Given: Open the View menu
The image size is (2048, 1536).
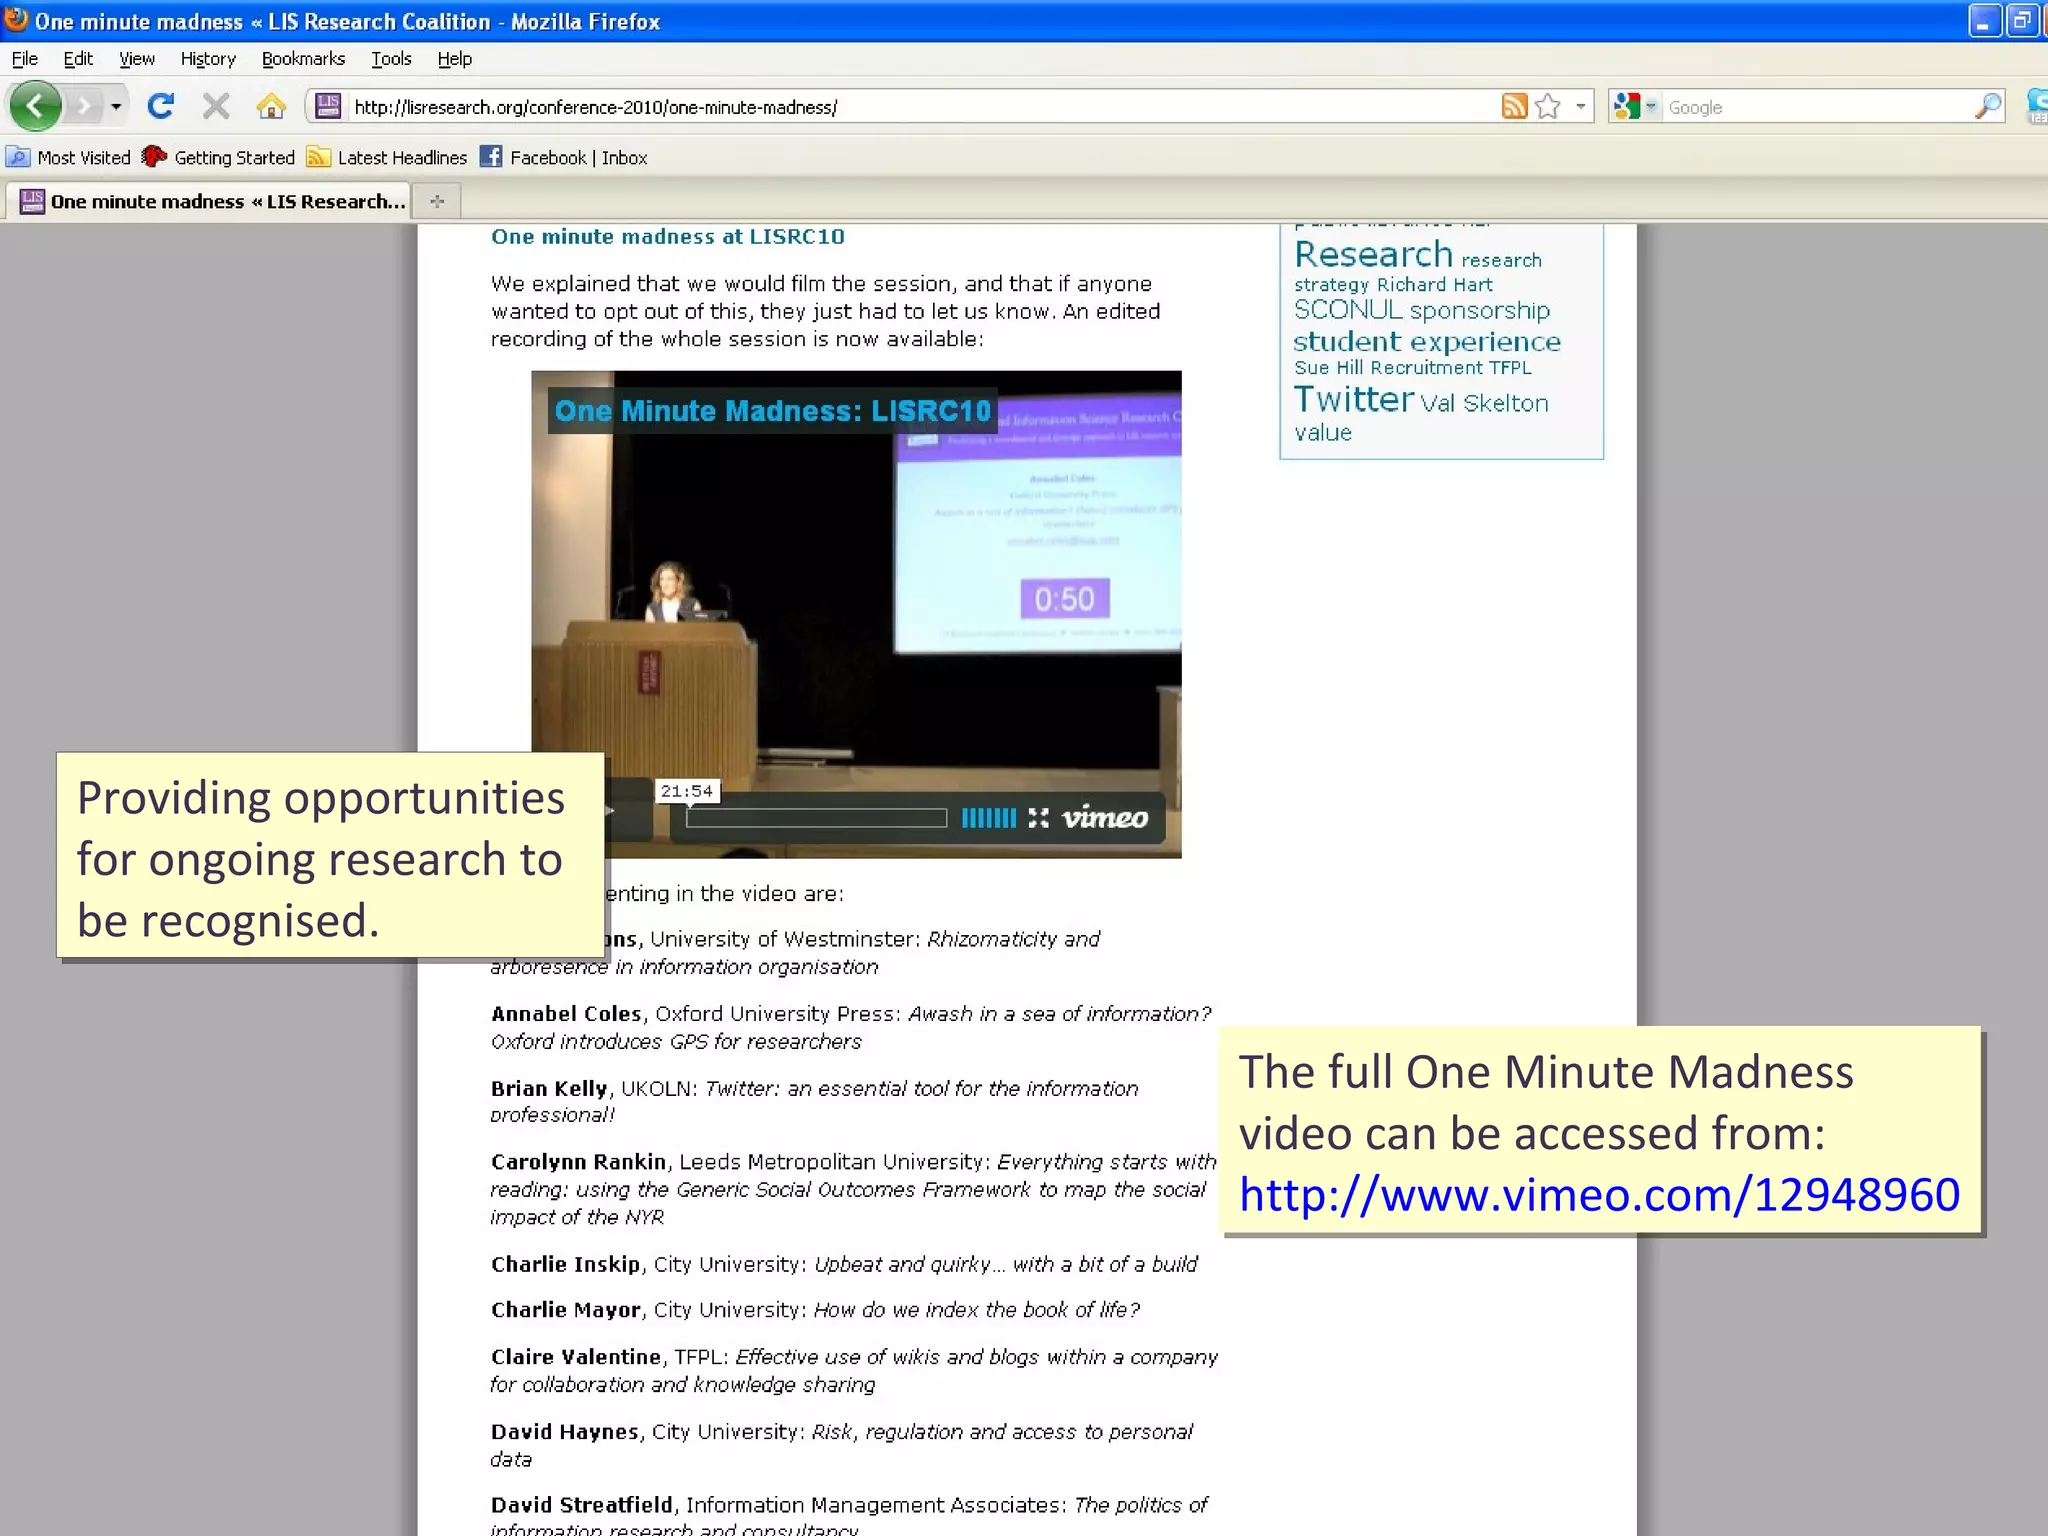Looking at the screenshot, I should click(137, 59).
